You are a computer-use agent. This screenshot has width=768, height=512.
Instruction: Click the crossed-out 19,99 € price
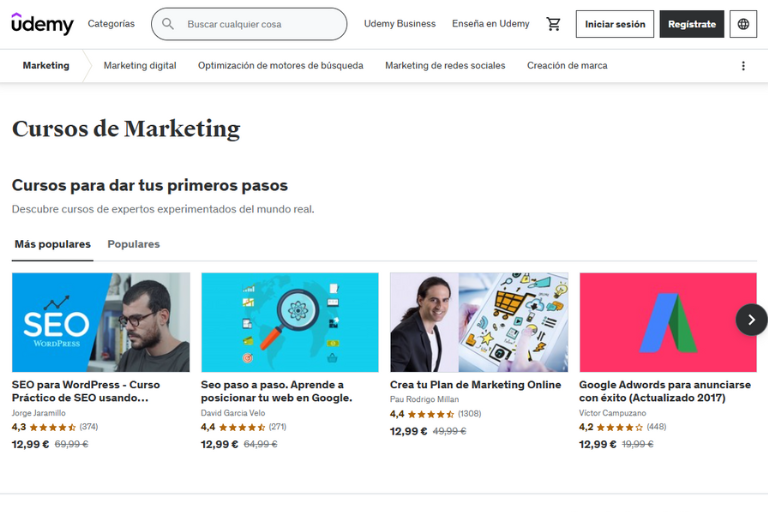638,444
